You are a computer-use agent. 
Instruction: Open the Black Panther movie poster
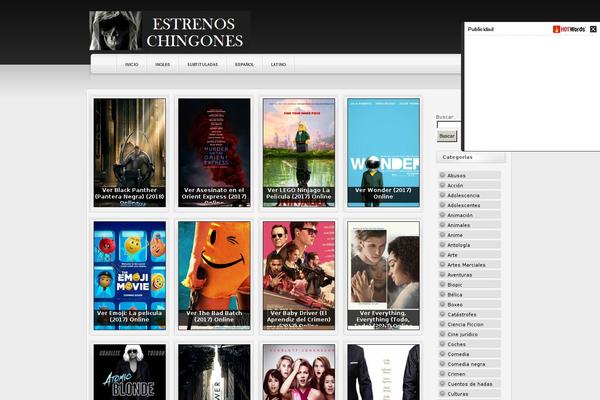click(x=130, y=153)
